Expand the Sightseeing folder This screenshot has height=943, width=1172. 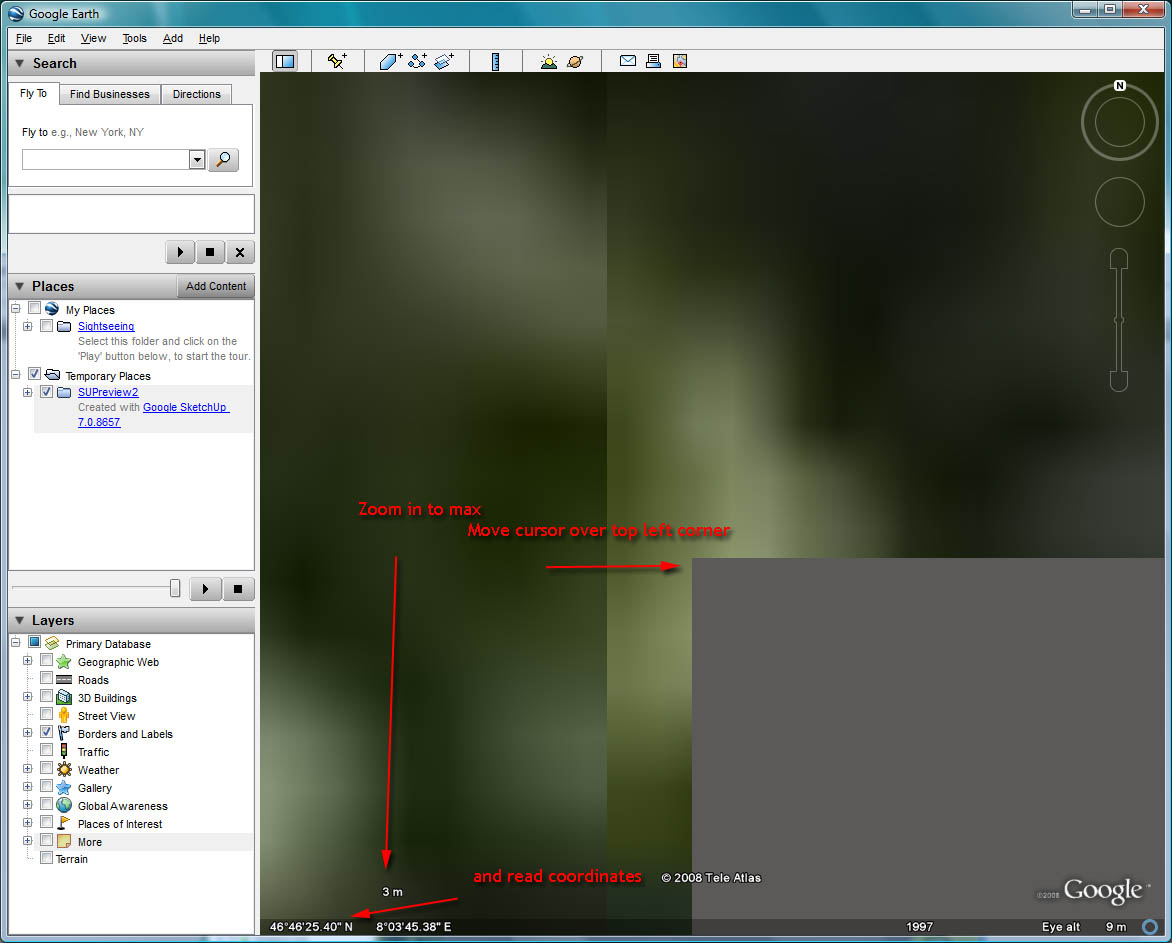pyautogui.click(x=28, y=327)
